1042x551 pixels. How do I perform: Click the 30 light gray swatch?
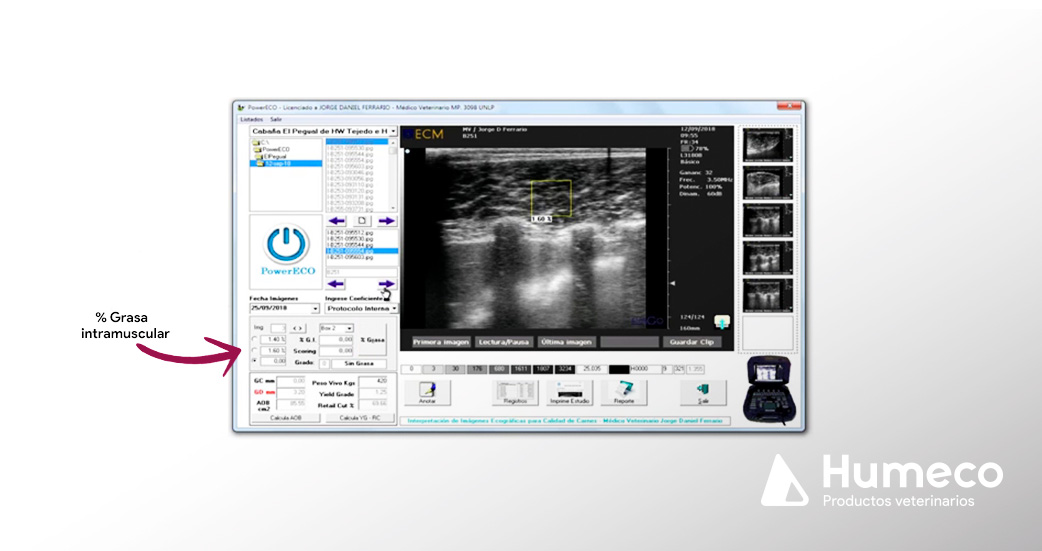(x=455, y=369)
